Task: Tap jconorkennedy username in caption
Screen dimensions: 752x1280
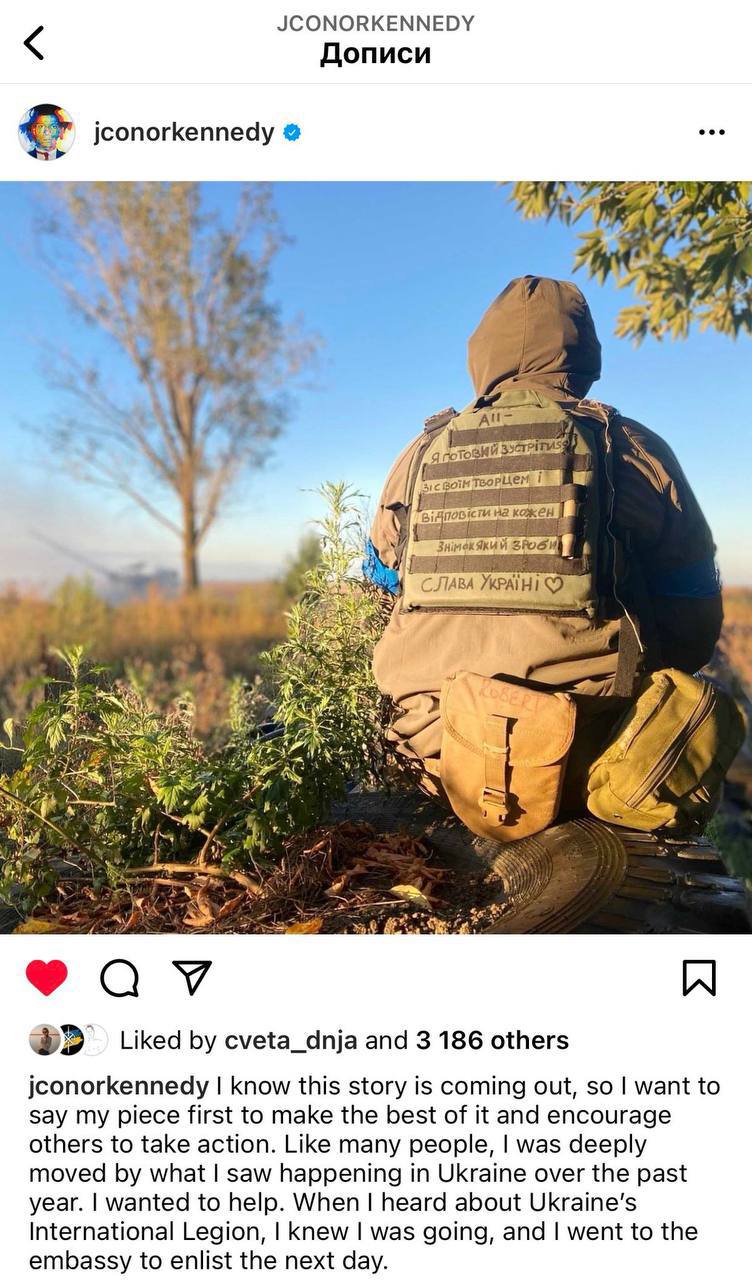Action: [x=119, y=1086]
